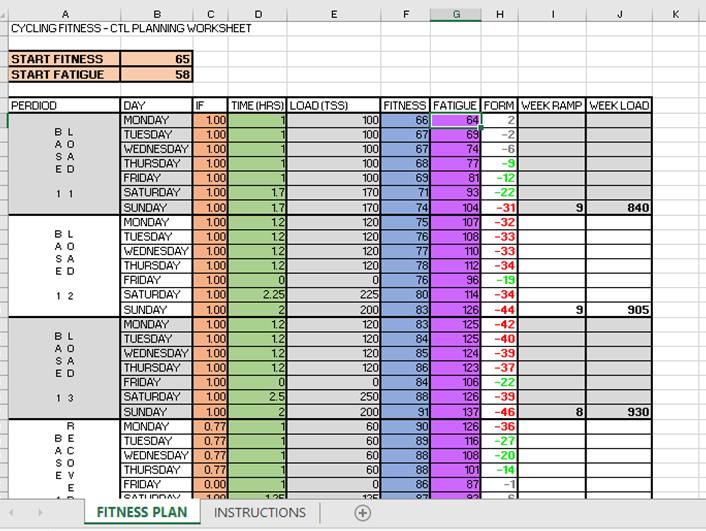Viewport: 706px width, 531px height.
Task: Select the time cell showing 2.25
Action: point(258,295)
